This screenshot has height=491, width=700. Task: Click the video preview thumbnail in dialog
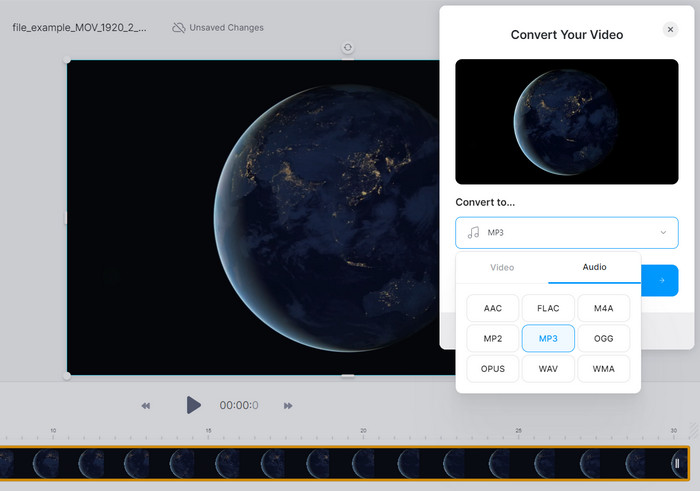click(566, 121)
